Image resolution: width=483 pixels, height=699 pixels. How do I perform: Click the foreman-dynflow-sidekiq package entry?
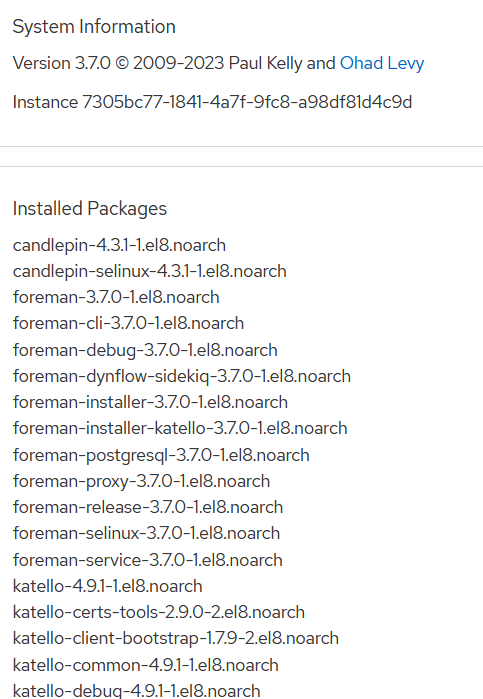(182, 376)
